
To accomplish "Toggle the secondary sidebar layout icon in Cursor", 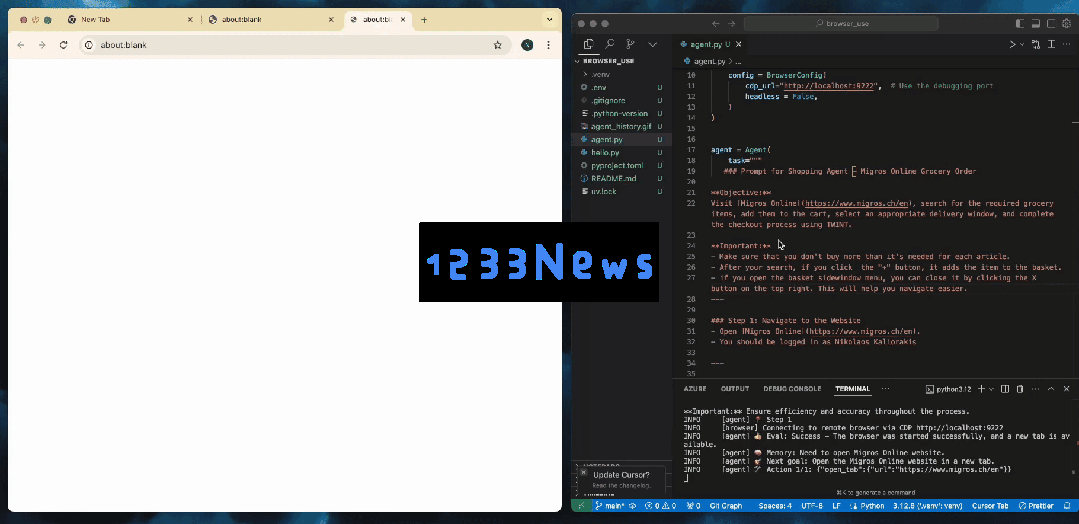I will coord(1051,23).
